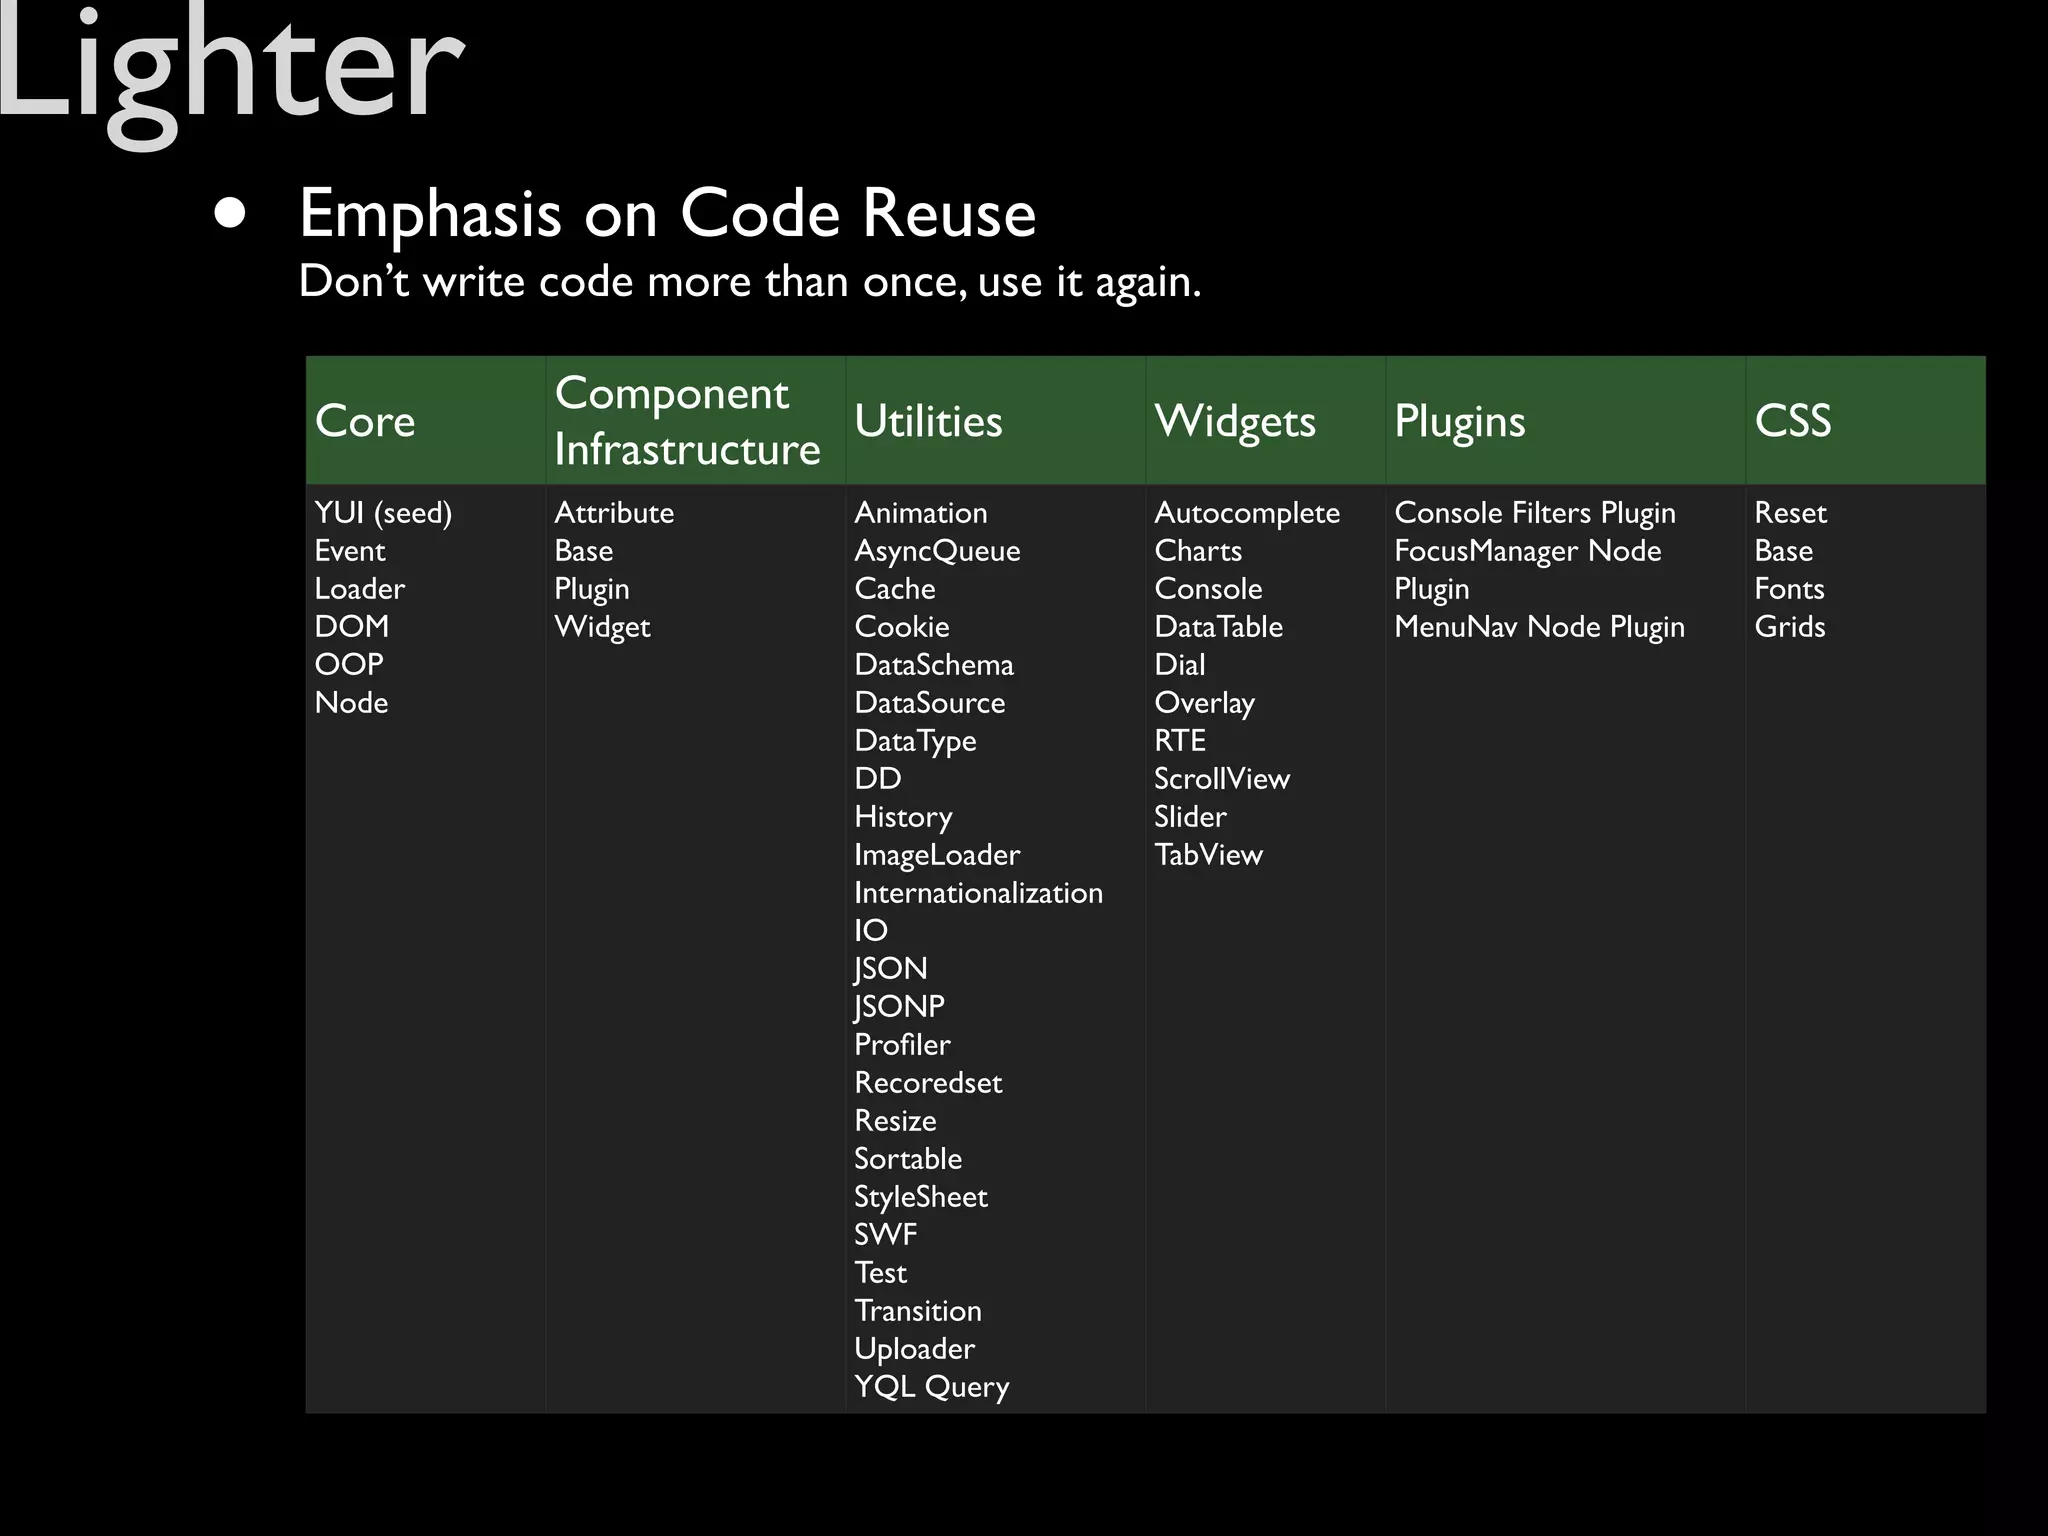Click 'Loader' in Core column

360,589
